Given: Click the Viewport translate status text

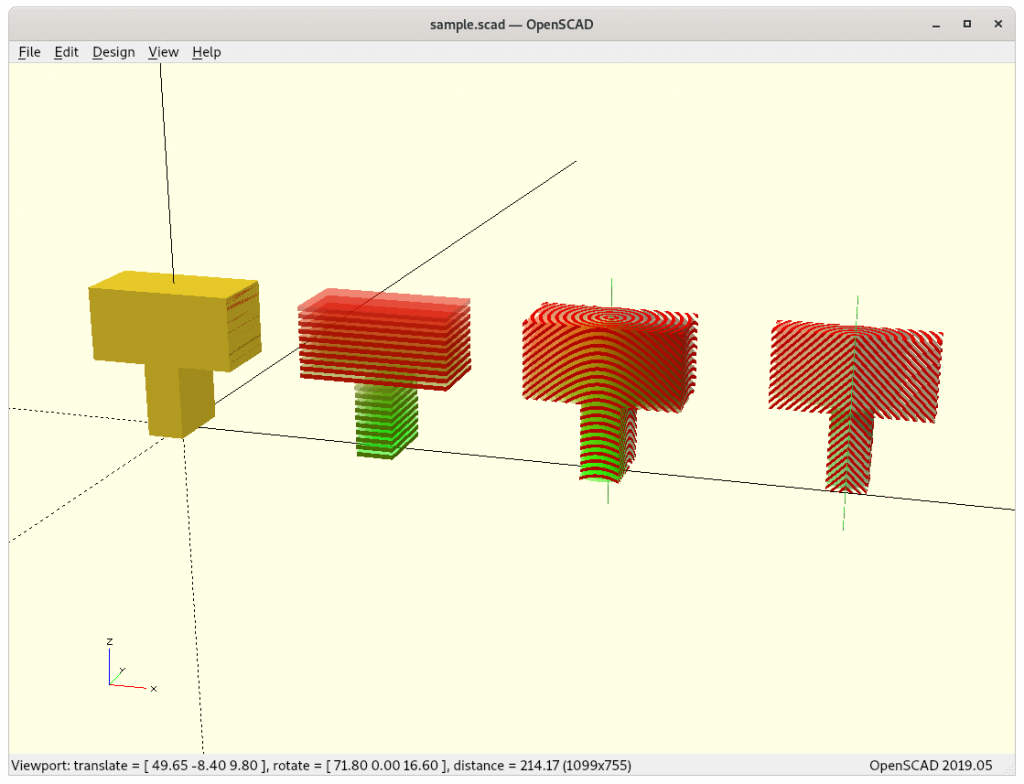Looking at the screenshot, I should pos(321,766).
